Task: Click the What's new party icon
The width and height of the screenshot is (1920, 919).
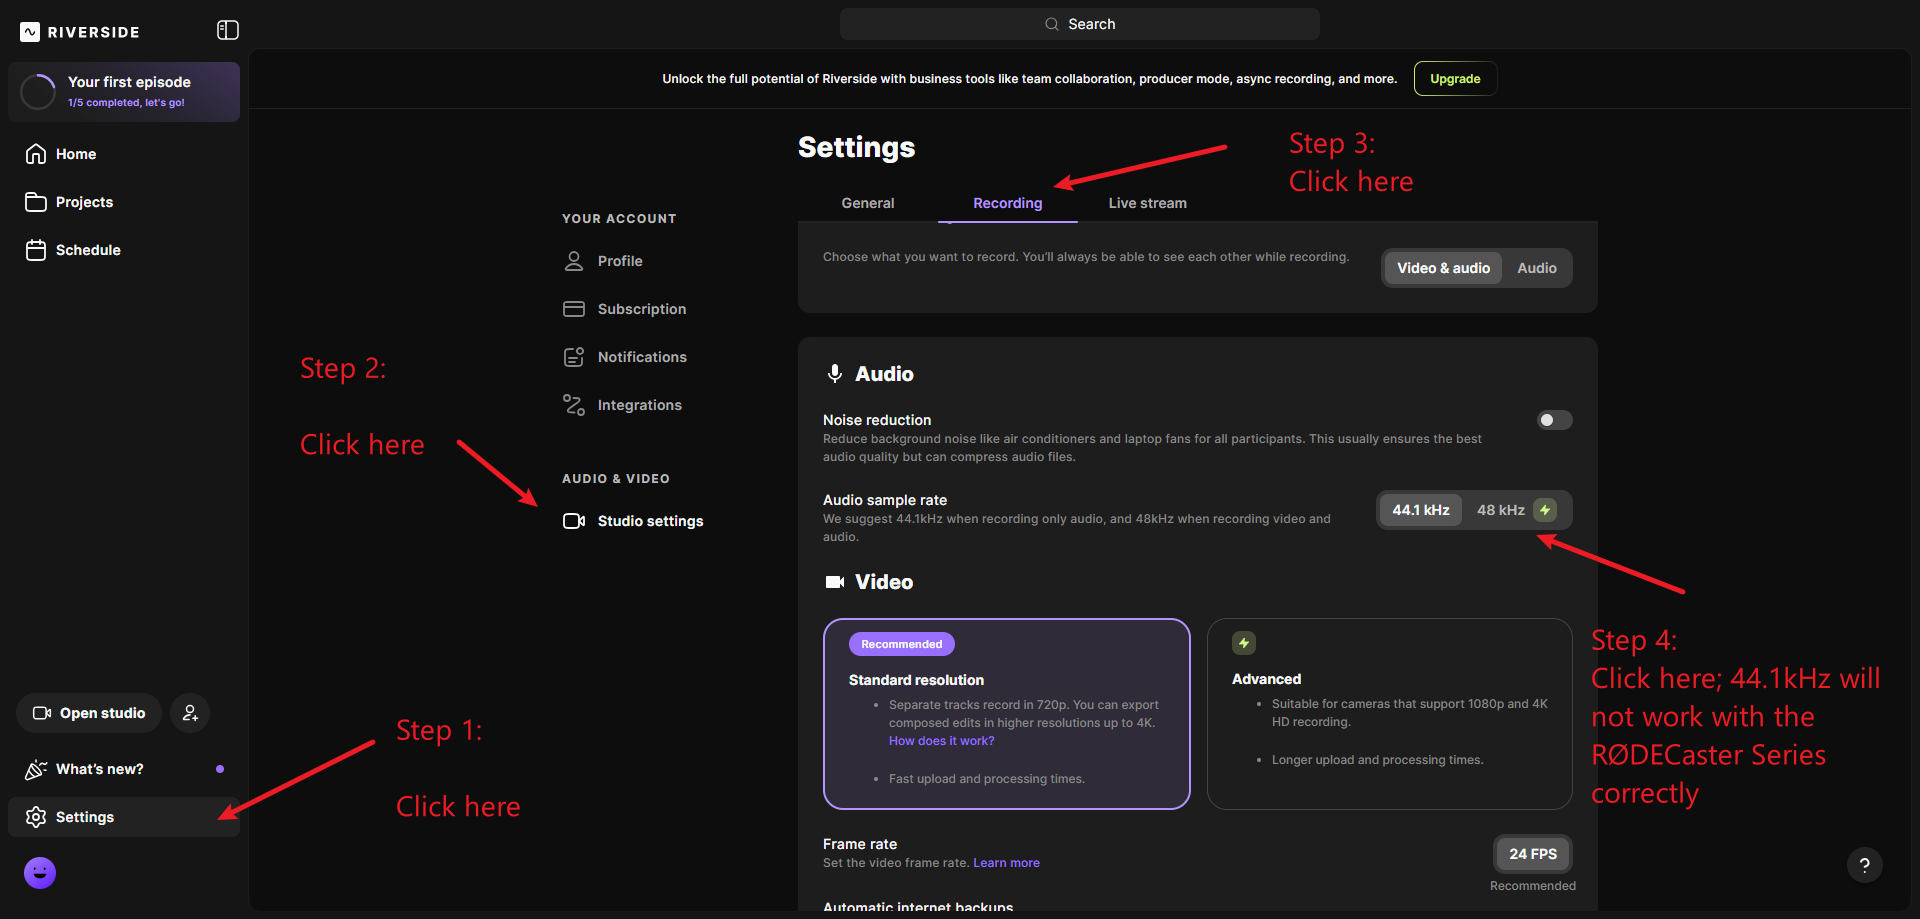Action: click(36, 769)
